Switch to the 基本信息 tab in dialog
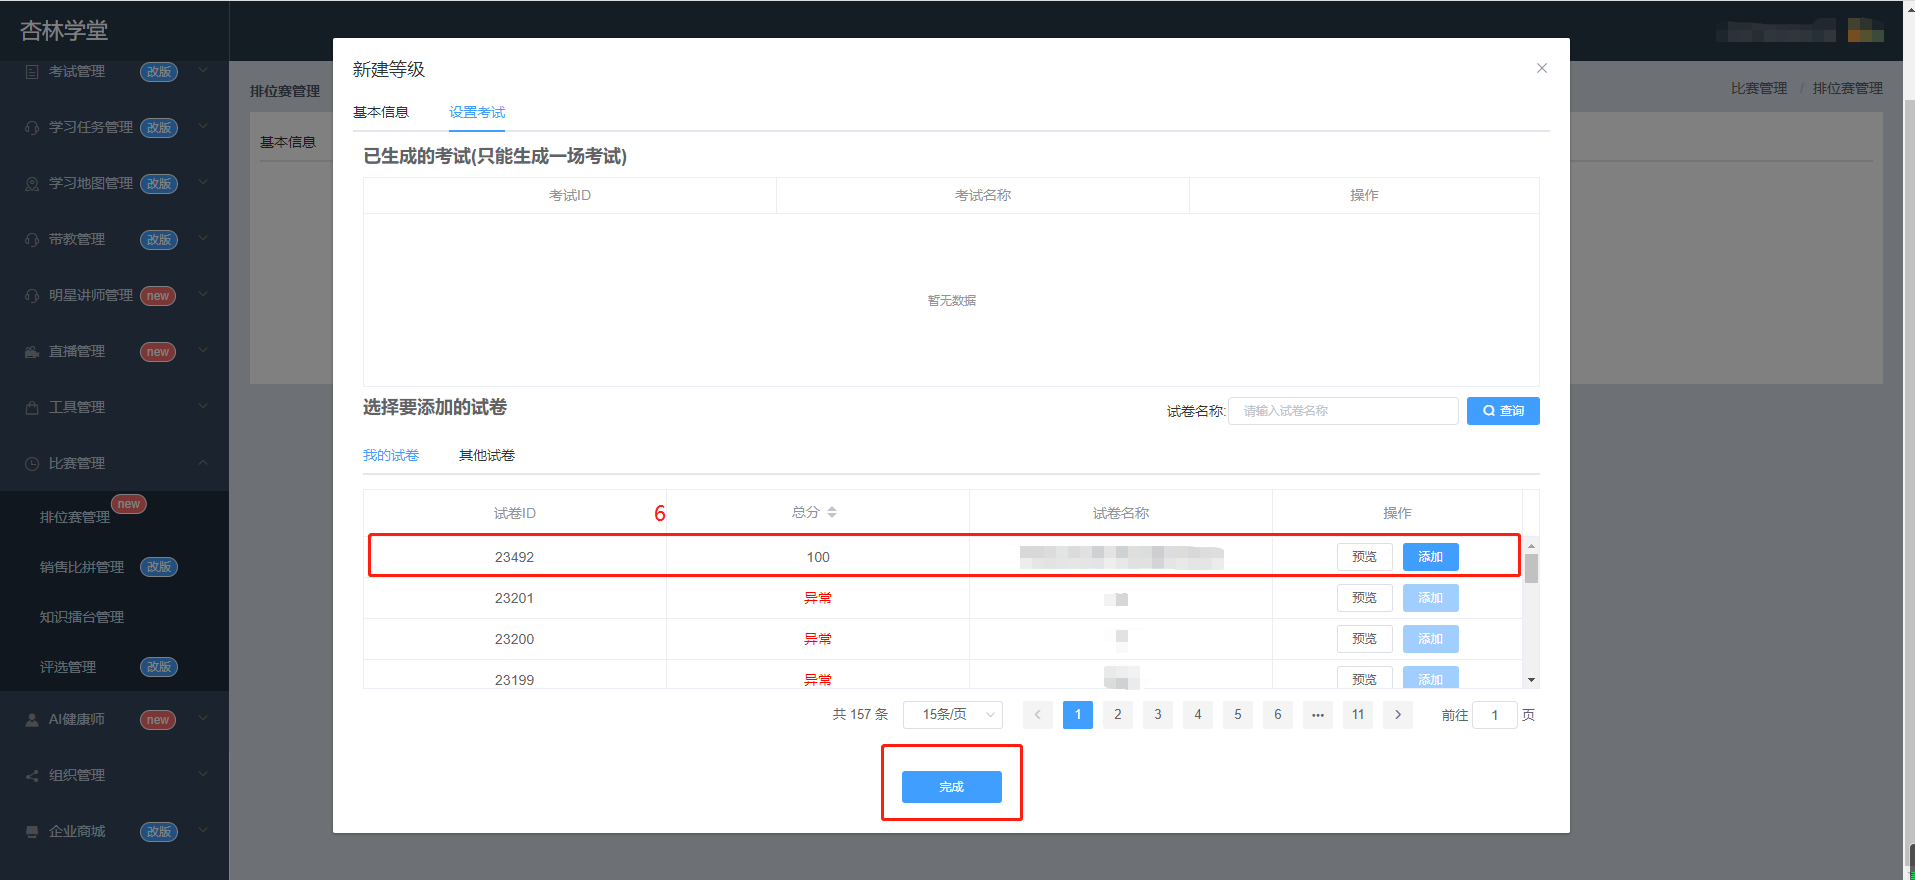This screenshot has height=880, width=1915. pyautogui.click(x=381, y=112)
